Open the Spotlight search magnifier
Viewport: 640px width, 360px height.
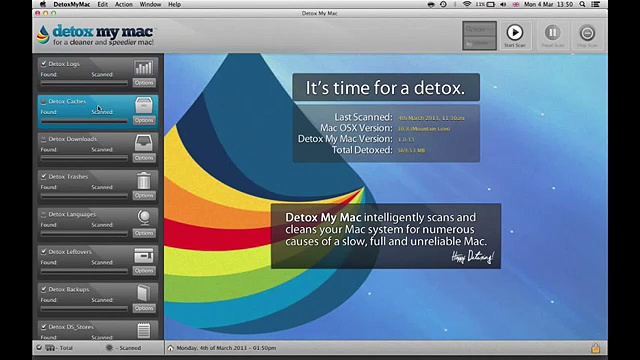tap(582, 4)
